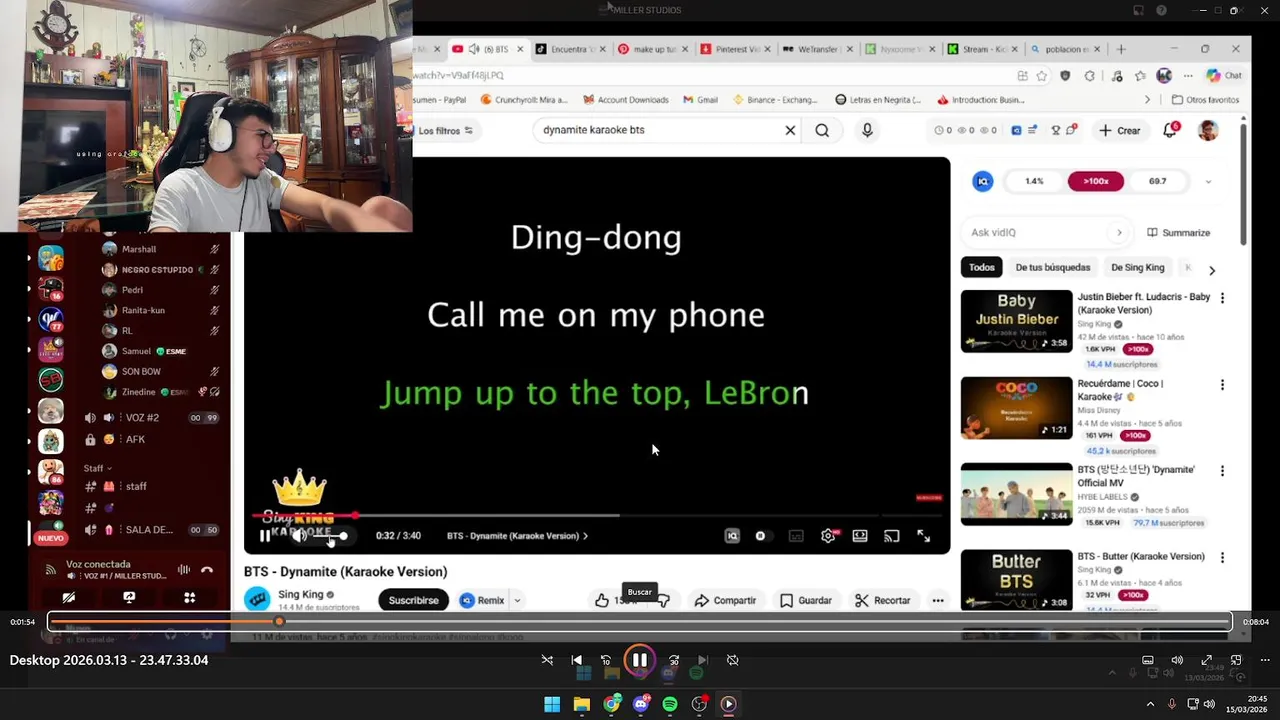
Task: Seek on YouTube video progress bar
Action: 597,516
